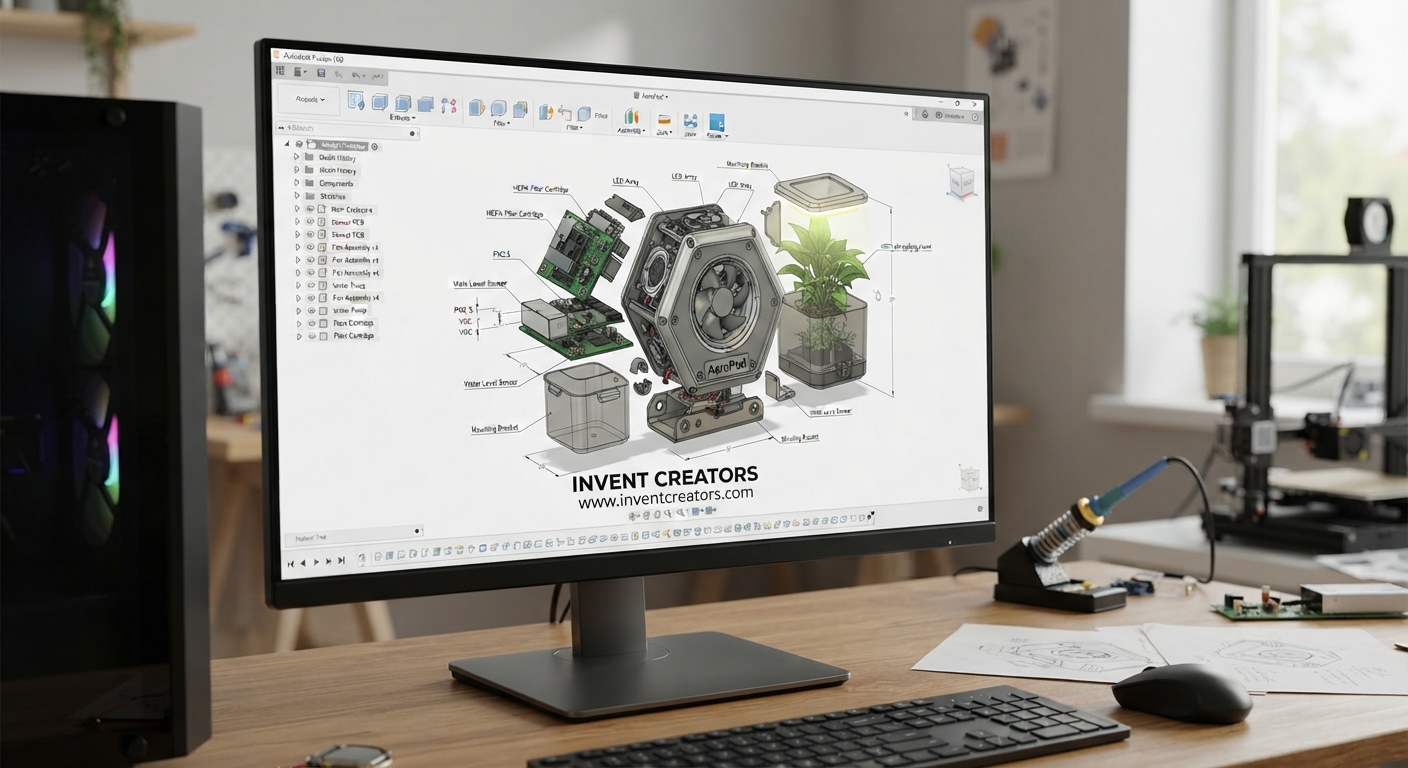The height and width of the screenshot is (768, 1408).
Task: Click the Save disk icon
Action: coord(321,73)
